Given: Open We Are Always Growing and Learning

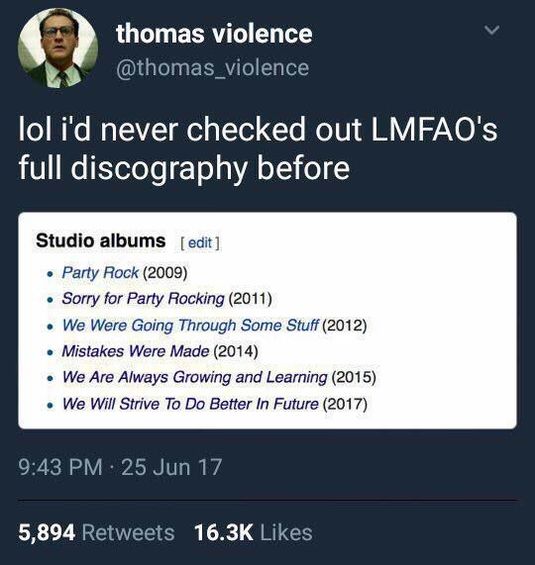Looking at the screenshot, I should tap(195, 377).
